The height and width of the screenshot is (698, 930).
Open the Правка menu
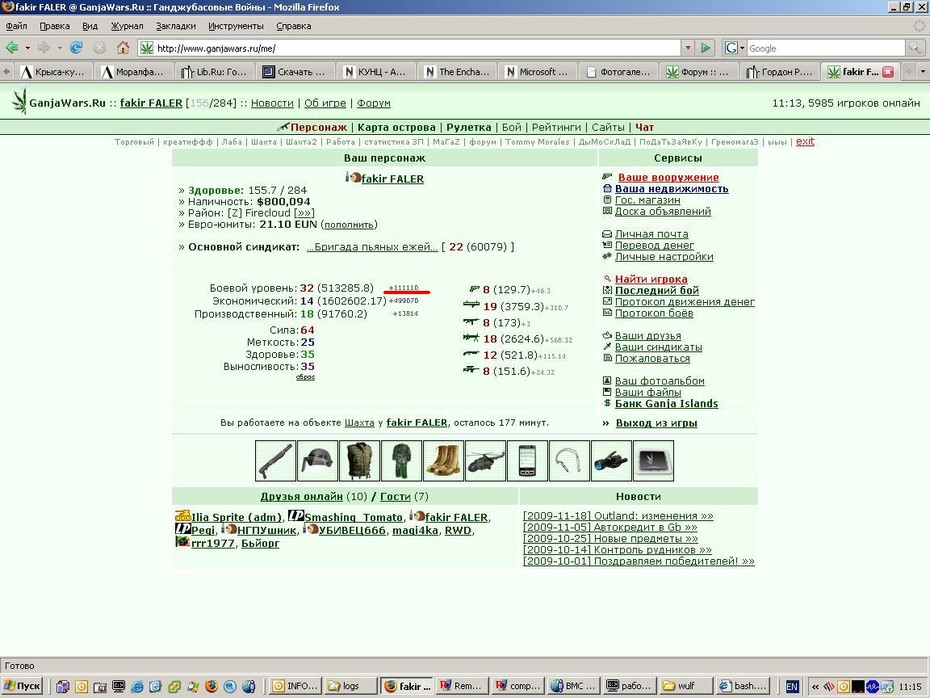[x=55, y=26]
